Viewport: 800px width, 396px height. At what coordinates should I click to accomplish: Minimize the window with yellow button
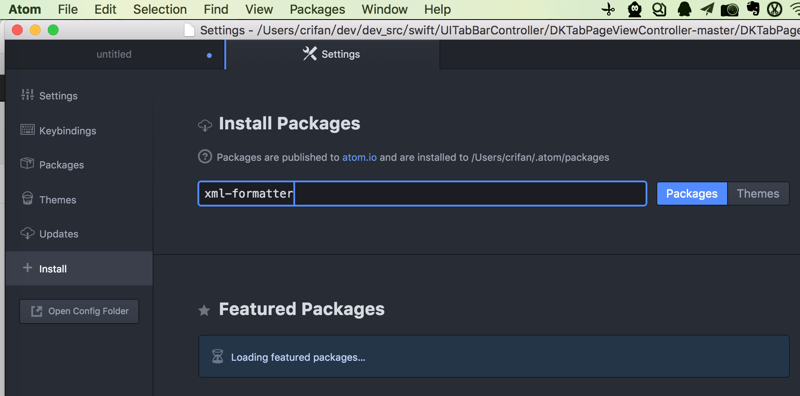point(35,30)
